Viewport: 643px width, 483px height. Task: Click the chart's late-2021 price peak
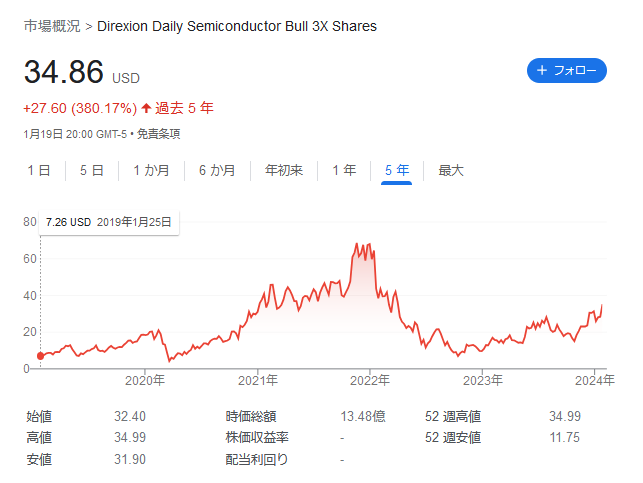[356, 244]
